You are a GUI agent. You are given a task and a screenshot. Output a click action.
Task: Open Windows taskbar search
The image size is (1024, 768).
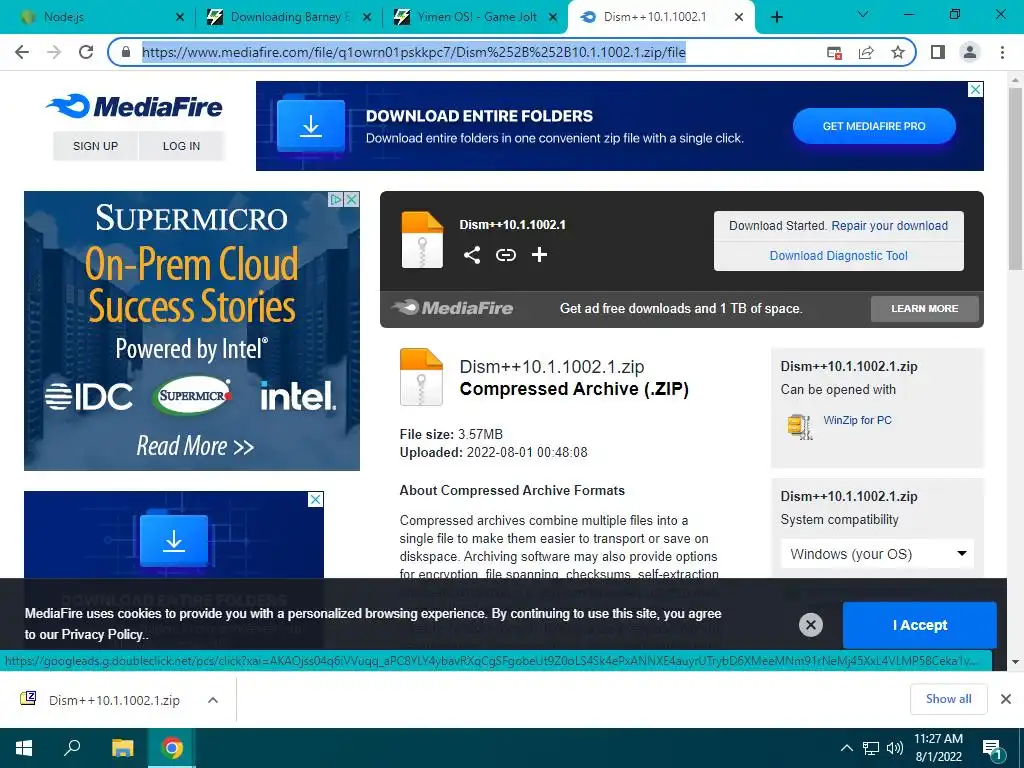point(72,748)
